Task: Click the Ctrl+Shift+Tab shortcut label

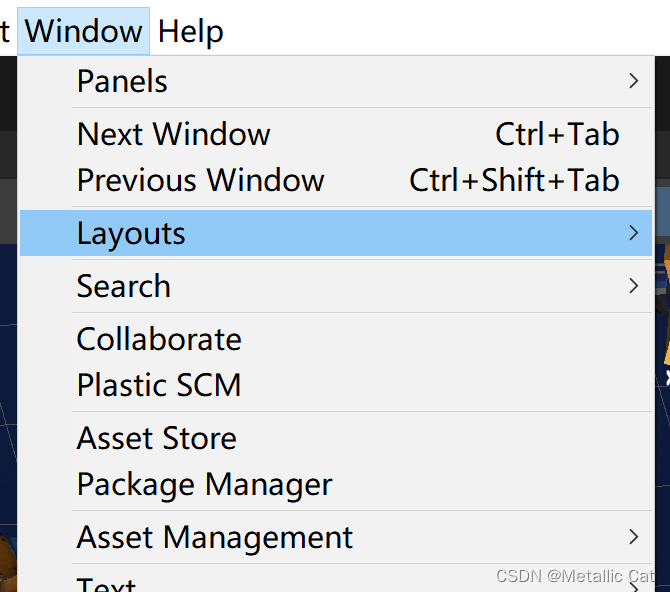Action: click(514, 180)
